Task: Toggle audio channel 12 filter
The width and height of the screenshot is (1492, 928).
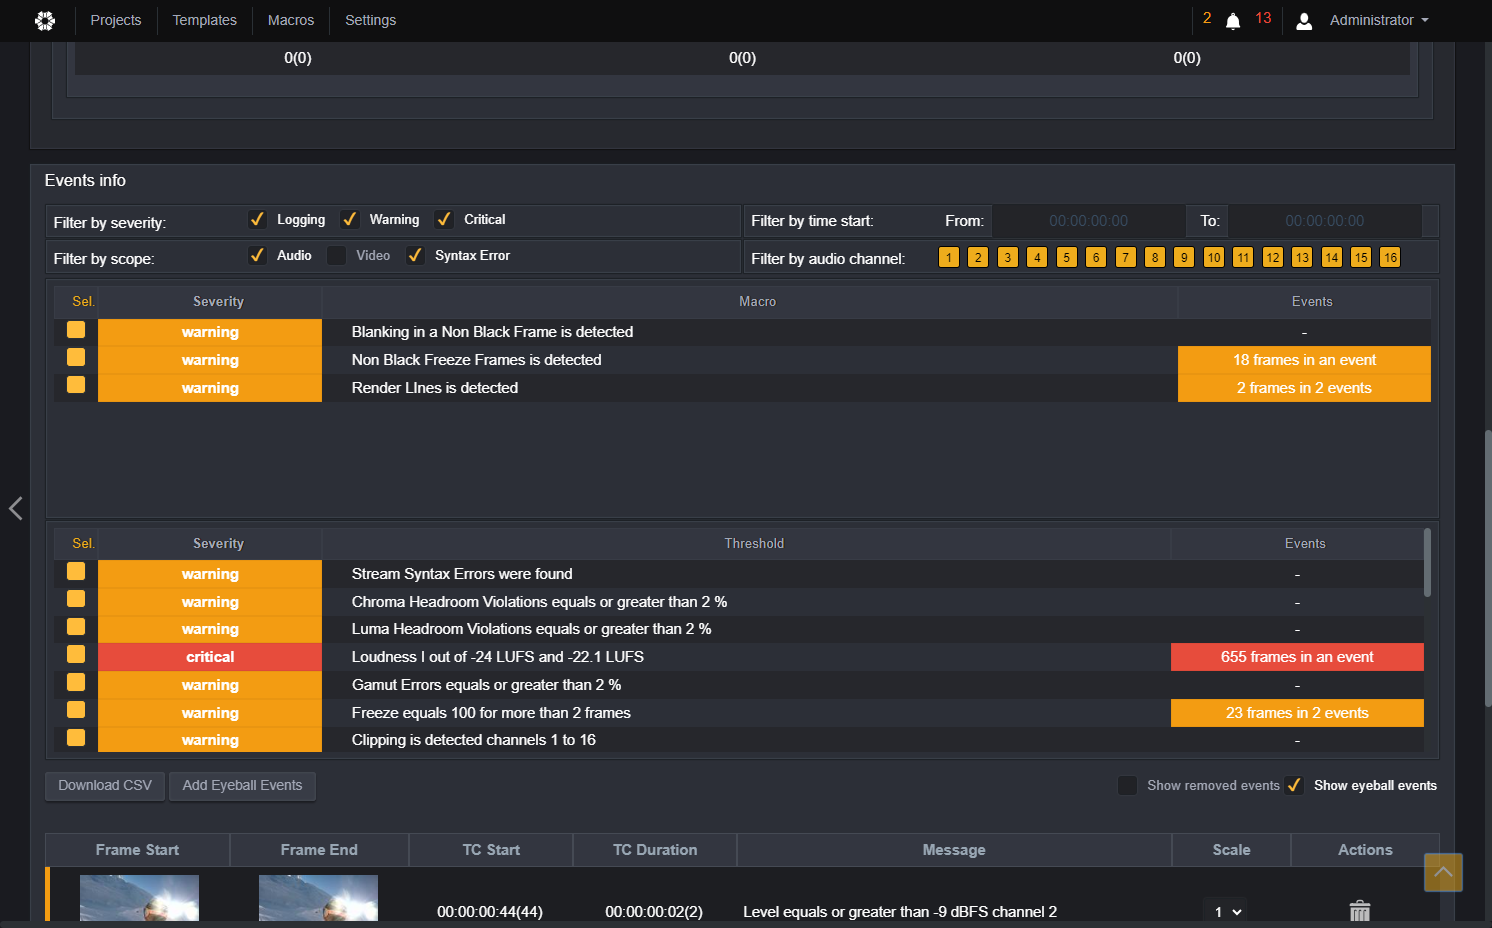Action: click(x=1273, y=257)
